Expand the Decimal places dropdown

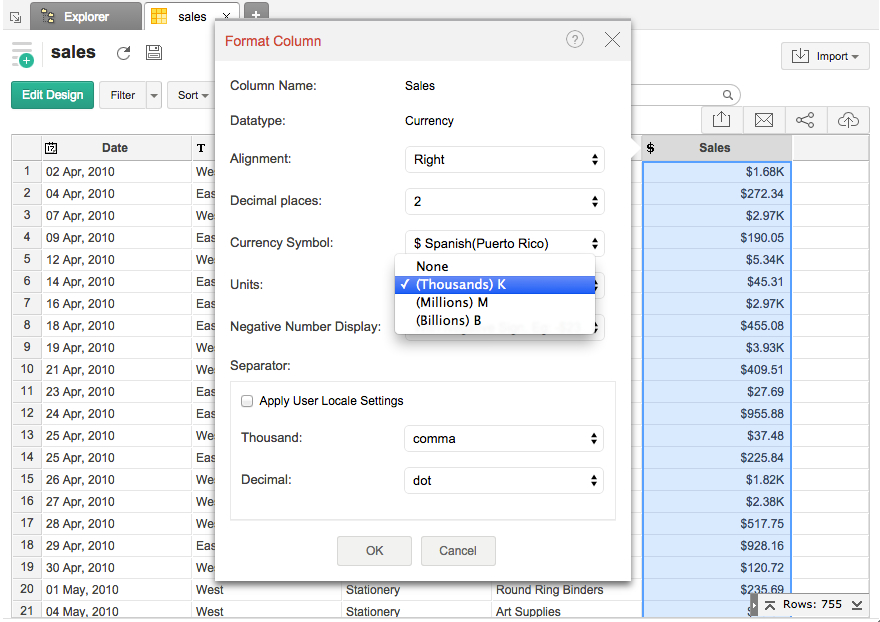coord(504,202)
